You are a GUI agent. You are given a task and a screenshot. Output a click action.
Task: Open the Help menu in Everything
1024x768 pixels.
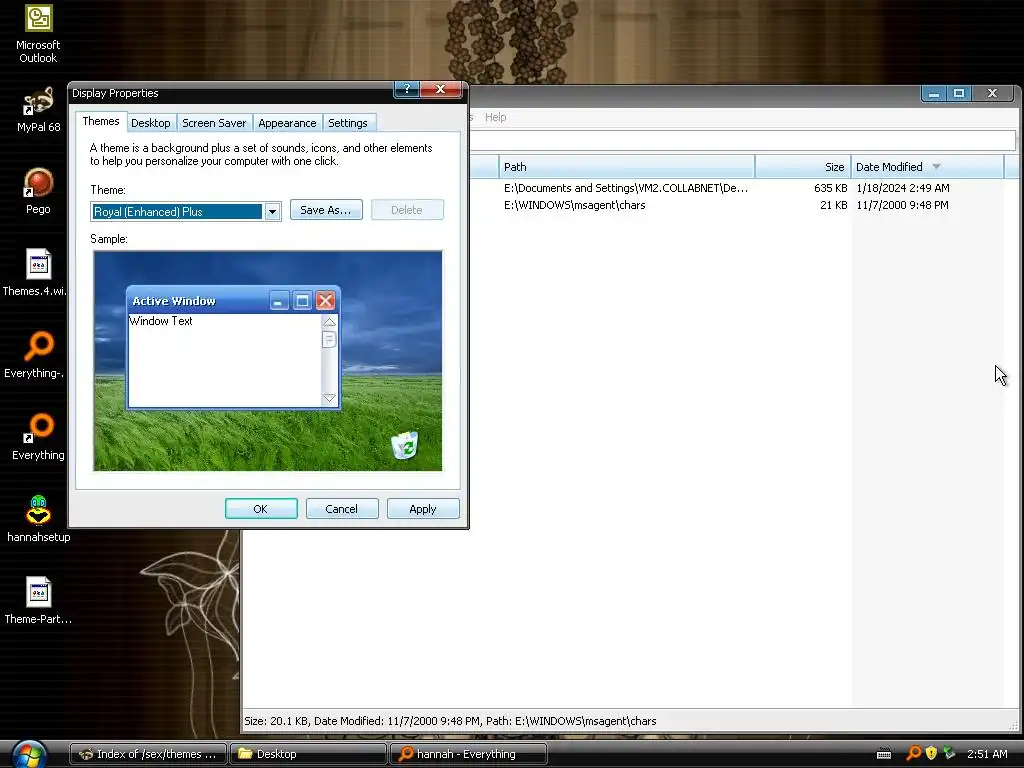(x=496, y=117)
